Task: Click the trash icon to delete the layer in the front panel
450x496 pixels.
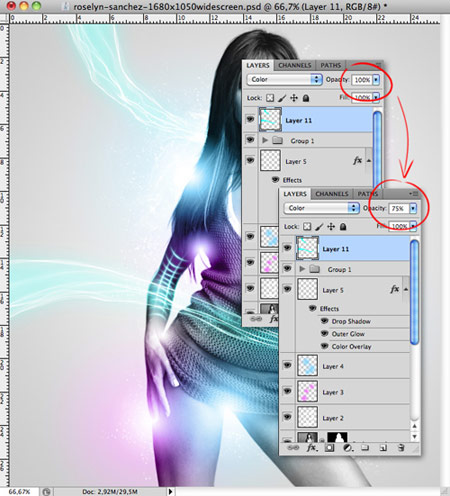Action: tap(401, 448)
